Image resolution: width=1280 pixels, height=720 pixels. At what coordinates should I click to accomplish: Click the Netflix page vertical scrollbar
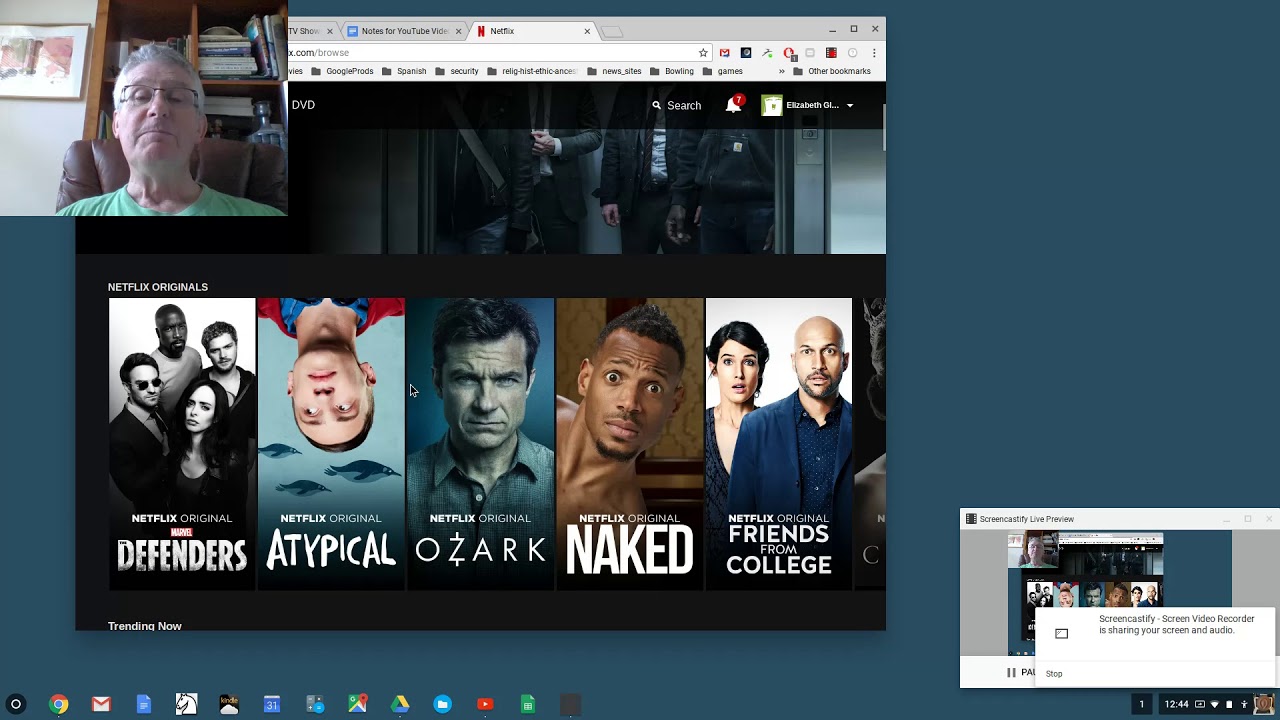pos(883,126)
